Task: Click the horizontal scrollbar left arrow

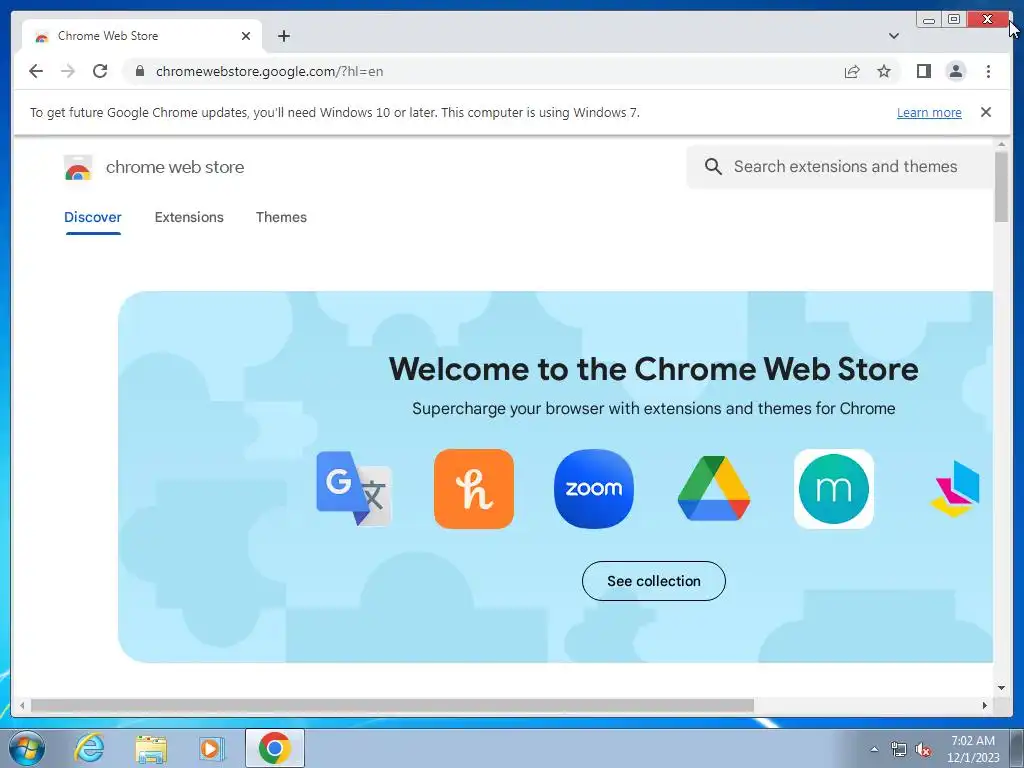Action: tap(22, 705)
